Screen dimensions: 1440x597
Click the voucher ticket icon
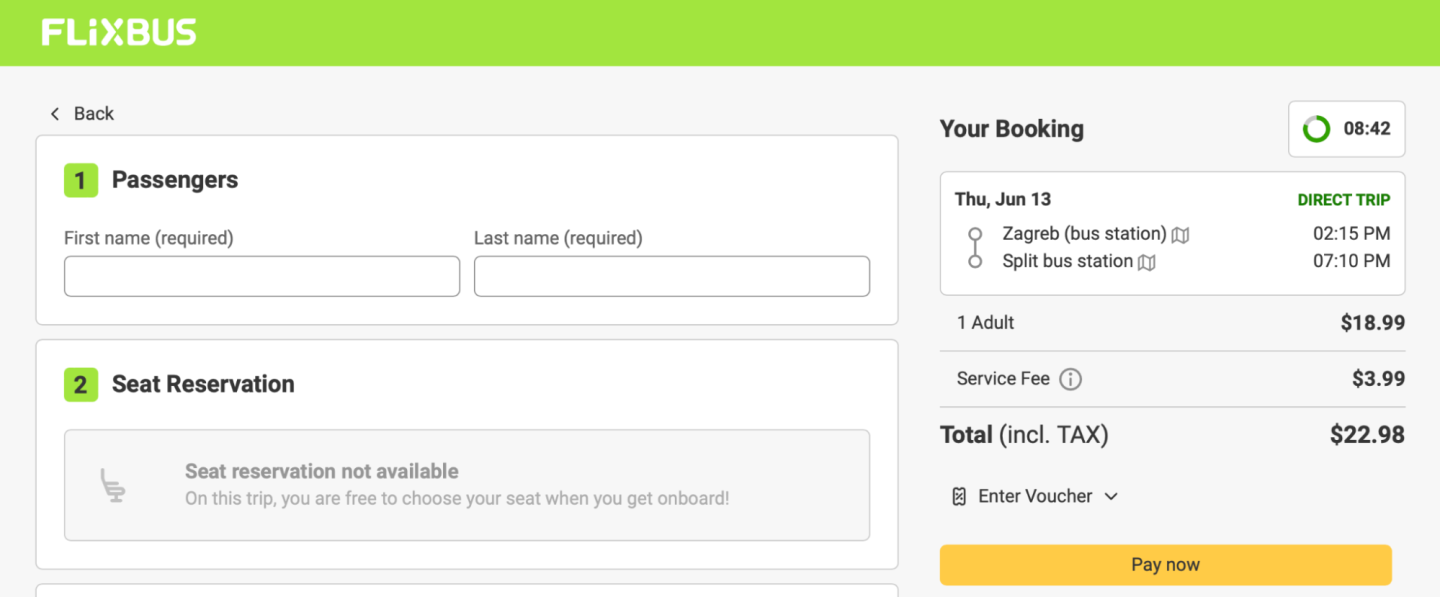[959, 497]
